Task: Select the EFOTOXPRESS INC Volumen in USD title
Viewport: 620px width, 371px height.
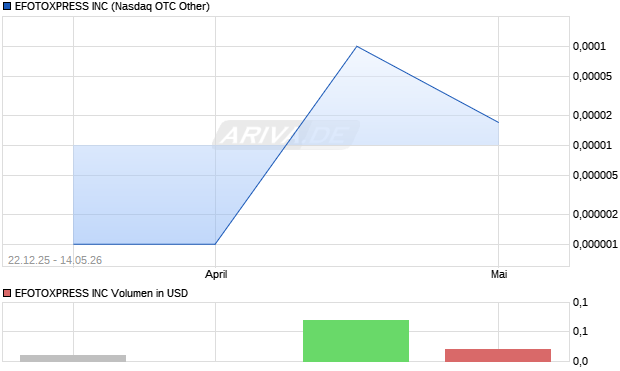Action: tap(101, 293)
